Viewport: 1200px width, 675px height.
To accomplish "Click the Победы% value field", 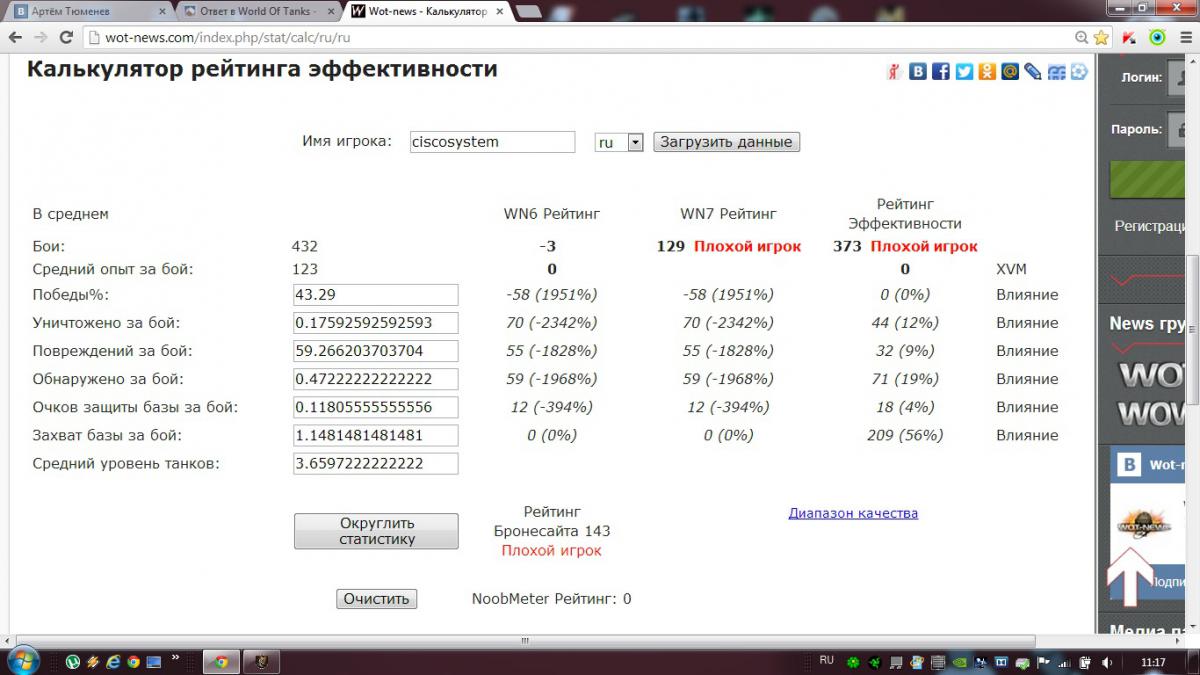I will tap(375, 295).
